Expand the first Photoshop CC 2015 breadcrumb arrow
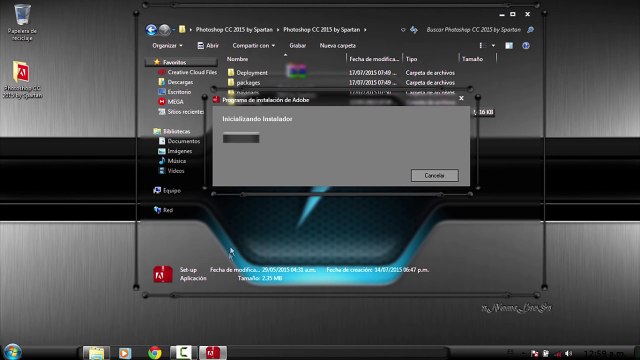Screen dimensions: 640x360 click(x=278, y=30)
